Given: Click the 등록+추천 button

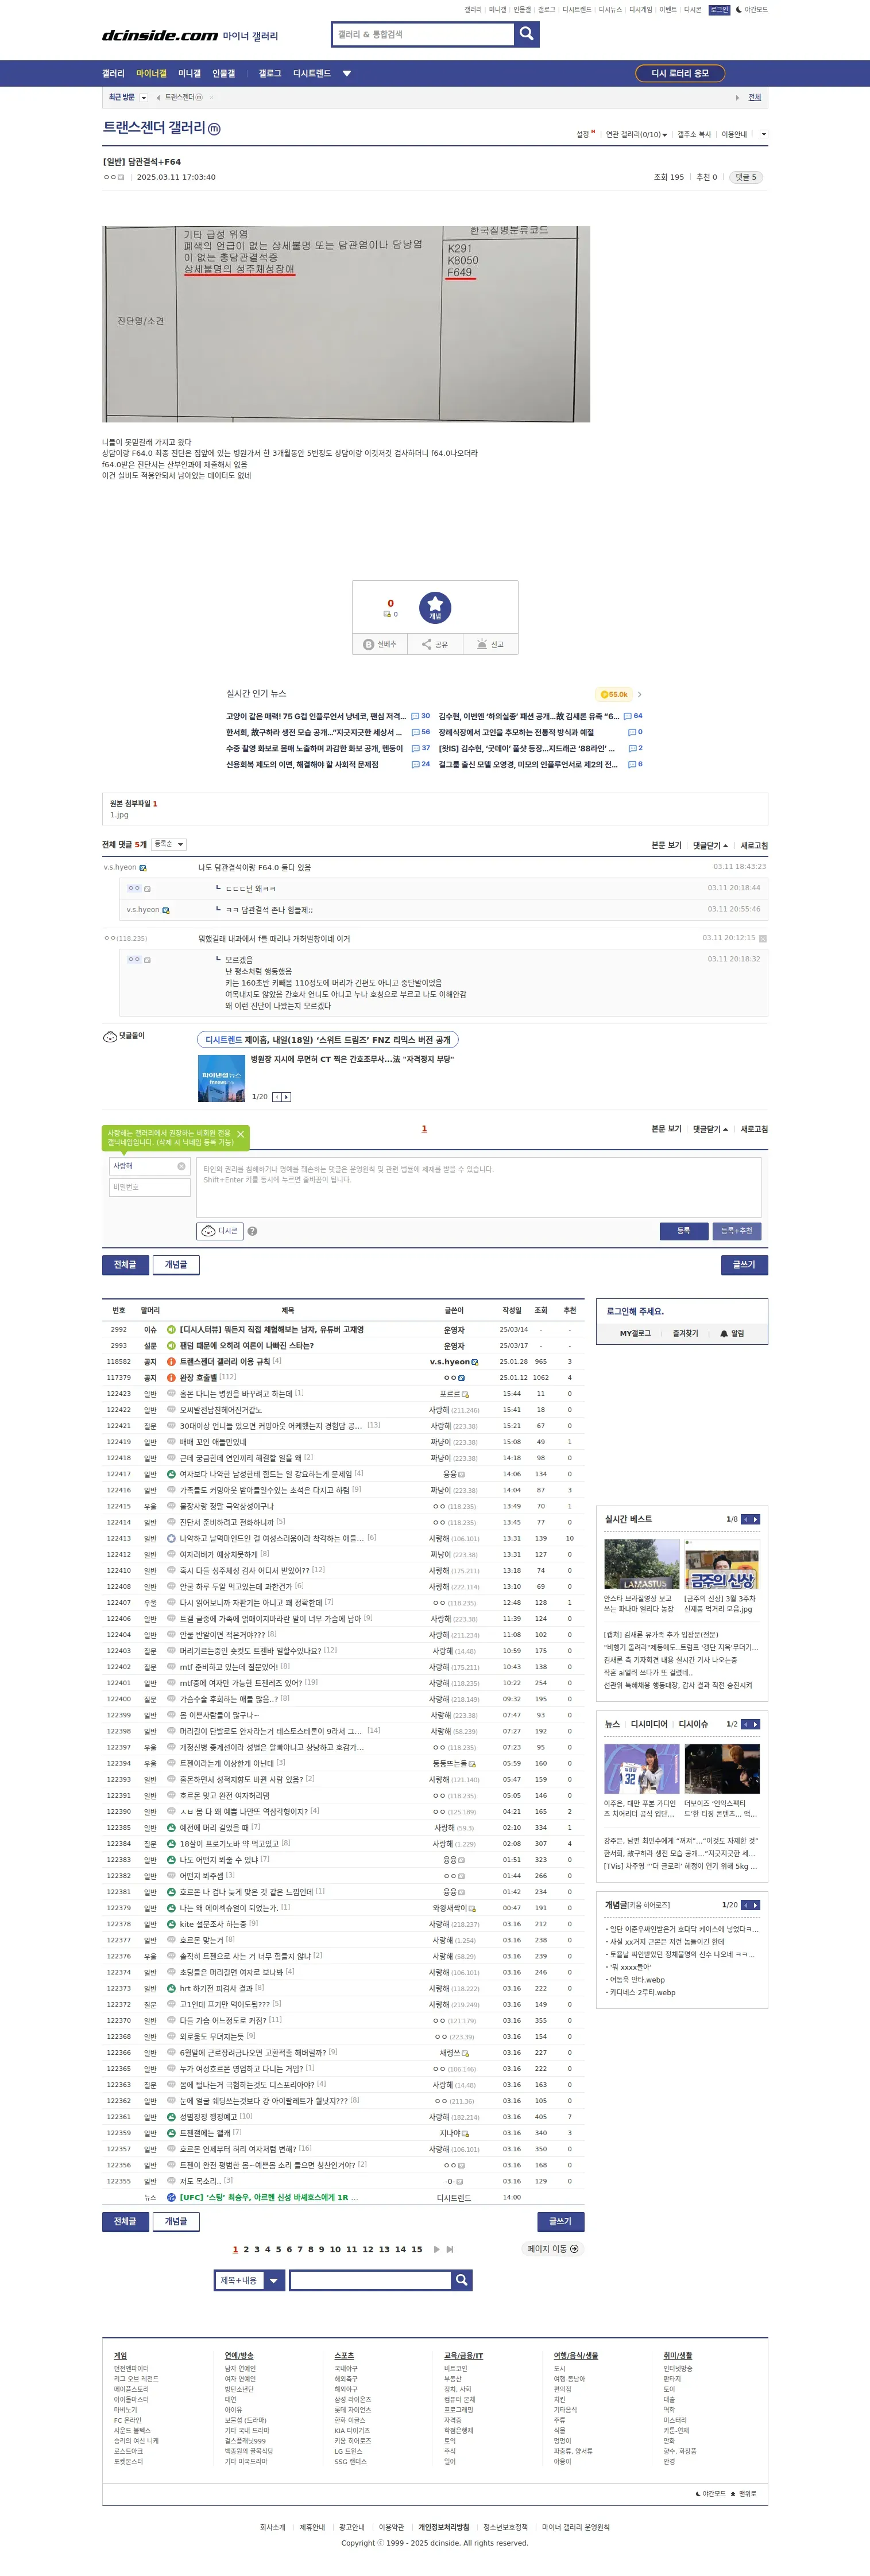Looking at the screenshot, I should click(737, 1231).
